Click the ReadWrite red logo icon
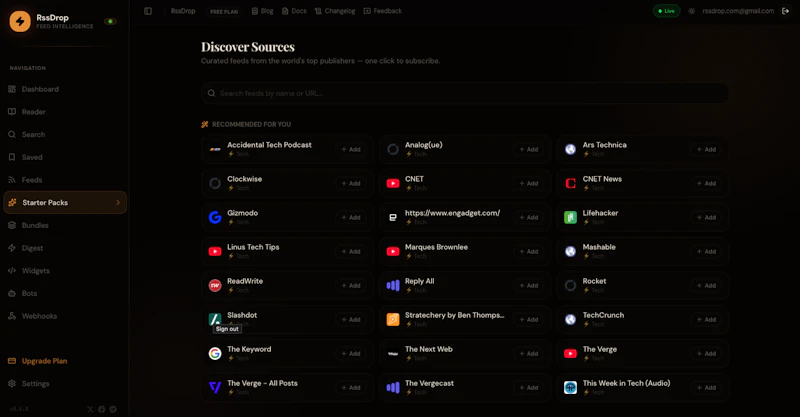The height and width of the screenshot is (417, 800). click(x=215, y=285)
